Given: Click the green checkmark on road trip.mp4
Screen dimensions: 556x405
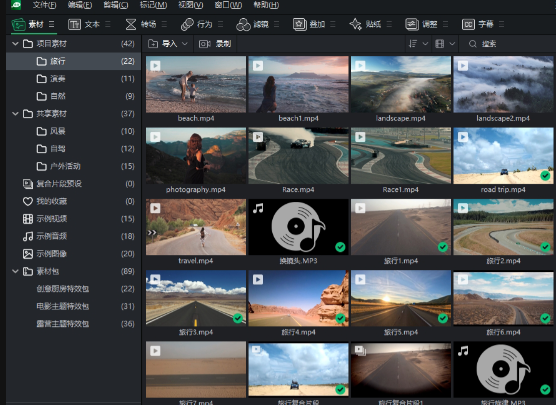Looking at the screenshot, I should [545, 176].
